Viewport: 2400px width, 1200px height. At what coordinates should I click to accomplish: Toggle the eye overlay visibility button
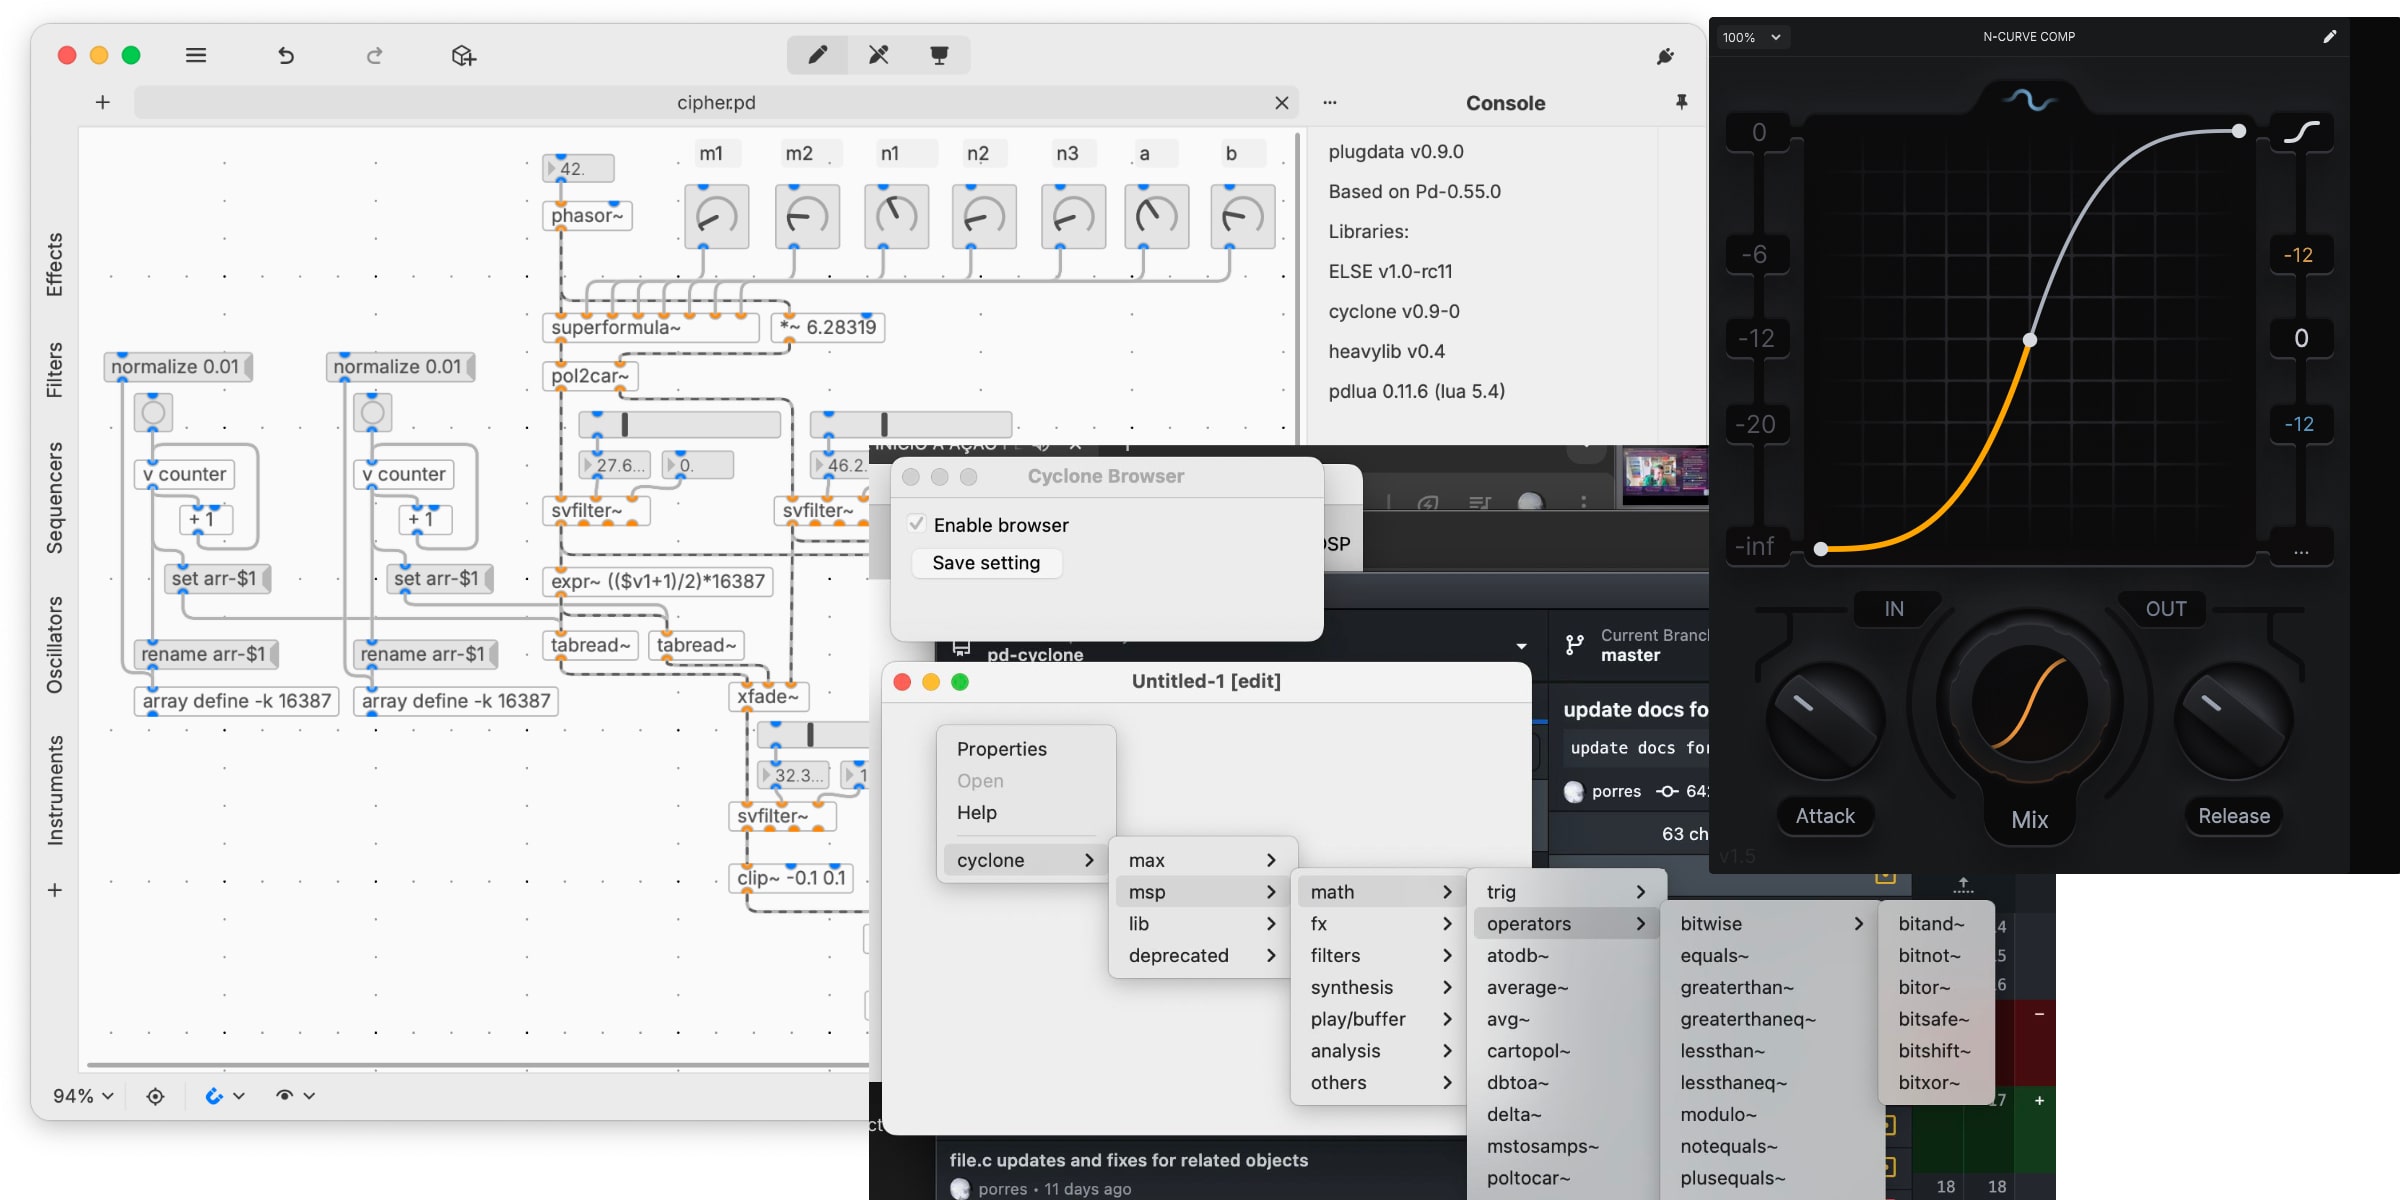point(285,1096)
